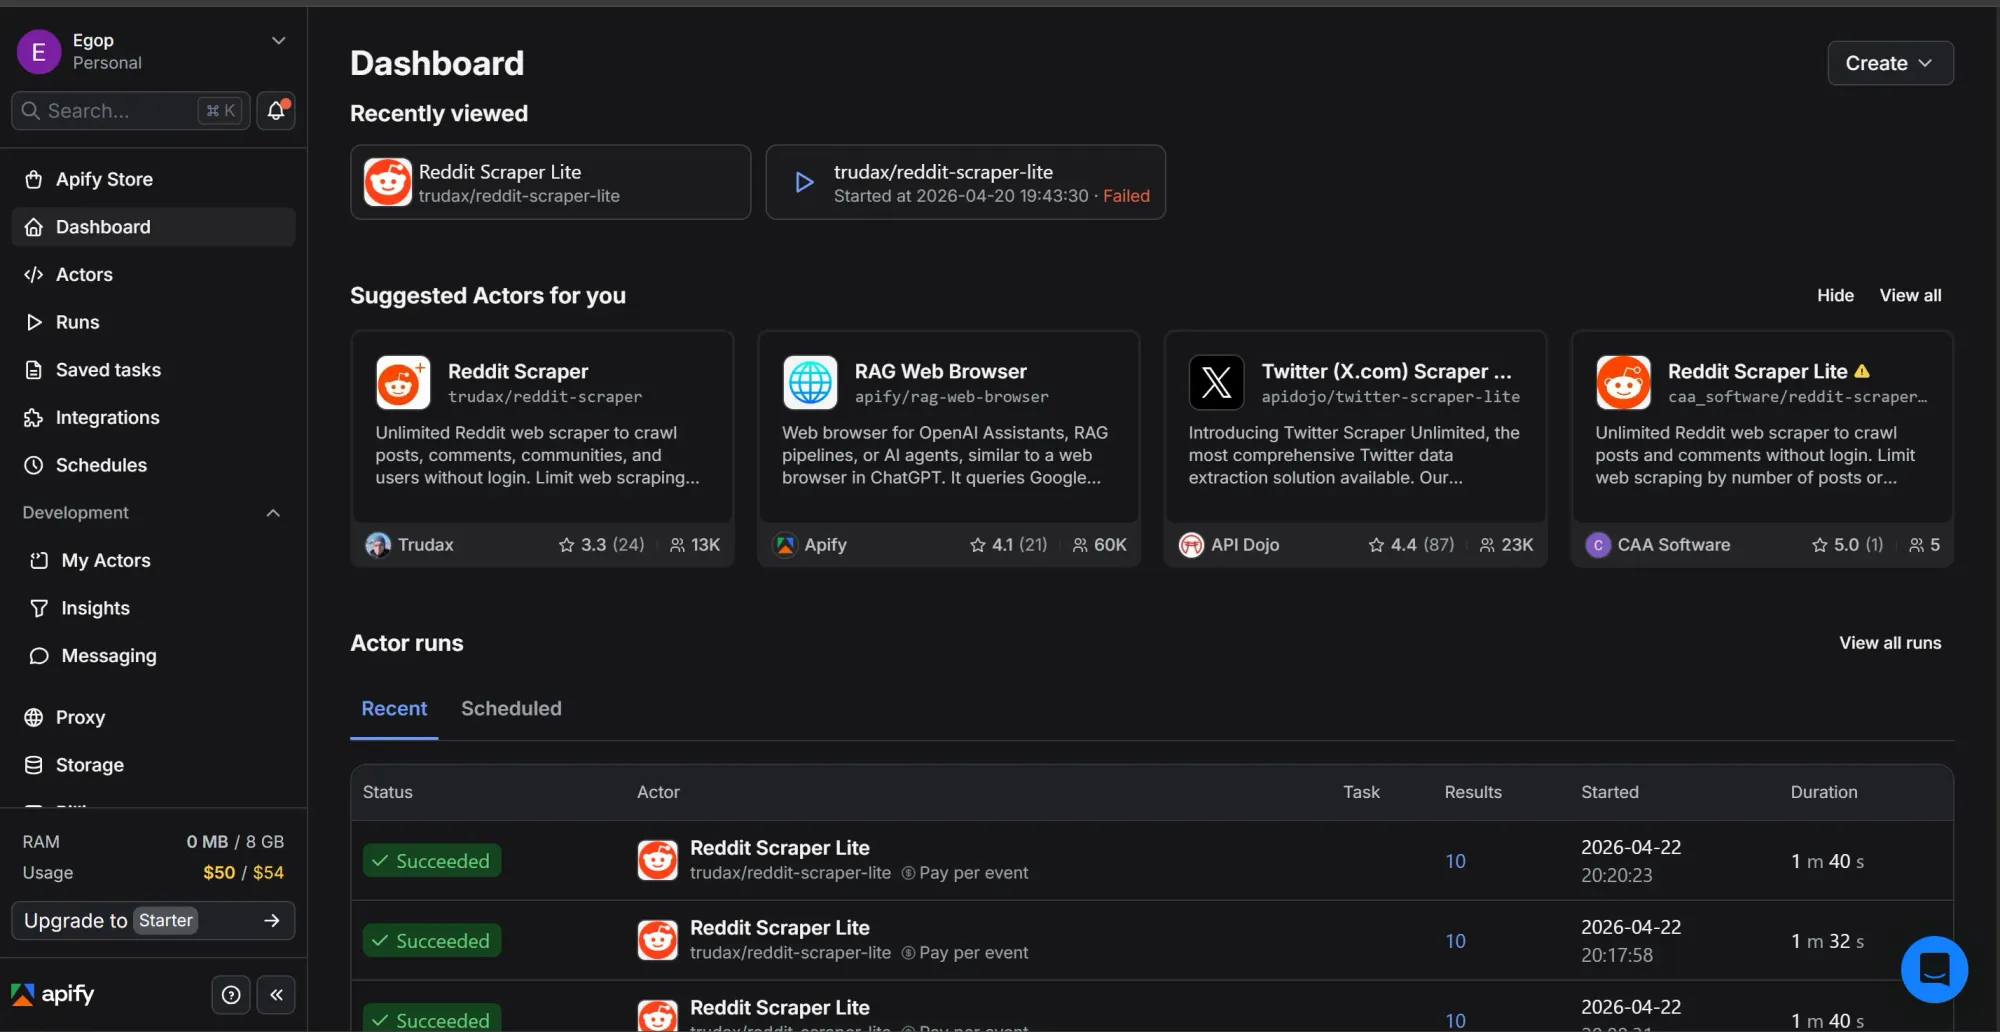Click results count 10 for 20:17:58 run
The image size is (2000, 1032).
coord(1455,941)
